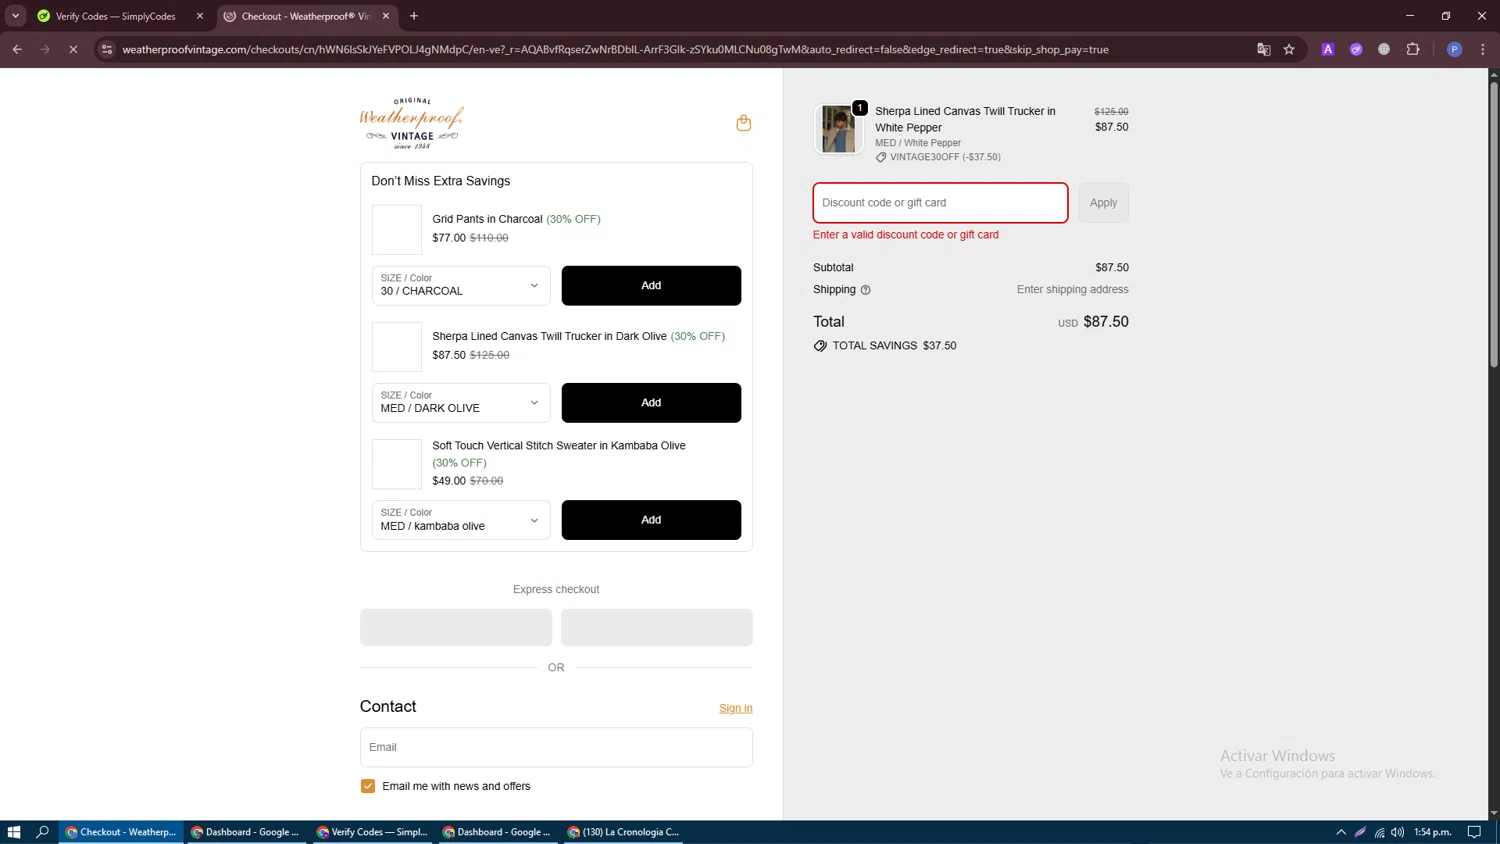The height and width of the screenshot is (844, 1500).
Task: Click the pen icon in system tray
Action: (1360, 832)
